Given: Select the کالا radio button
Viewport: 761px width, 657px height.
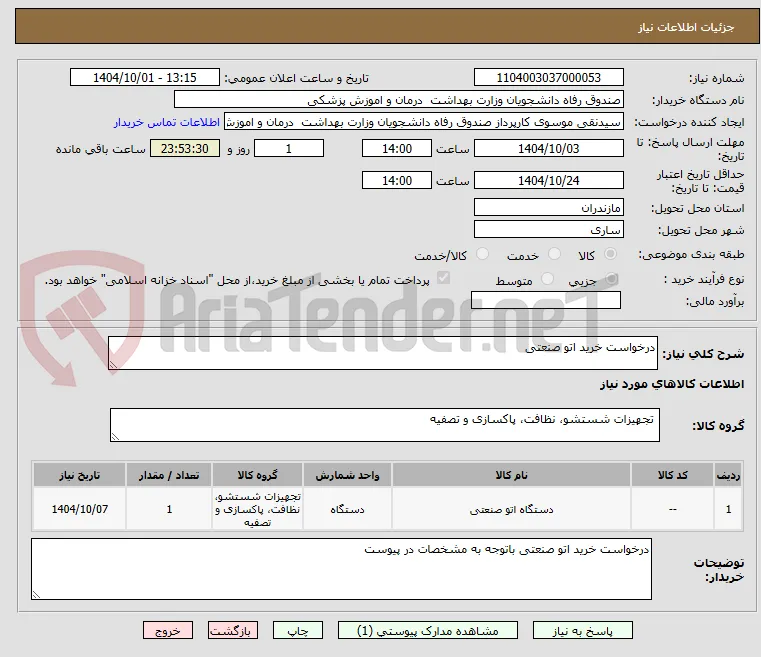Looking at the screenshot, I should coord(611,254).
